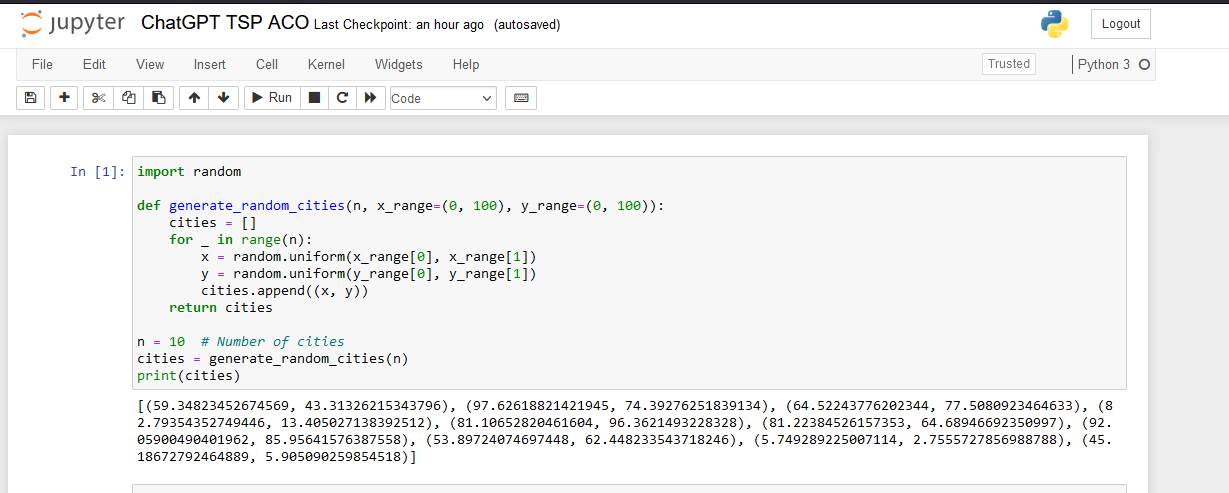Image resolution: width=1229 pixels, height=493 pixels.
Task: Open the Kernel menu
Action: tap(326, 64)
